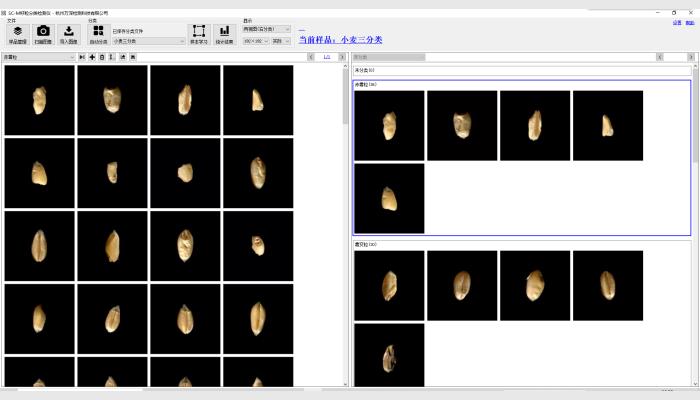This screenshot has height=400, width=700.
Task: Click the layers-stack sample button in toolbar
Action: coord(18,35)
